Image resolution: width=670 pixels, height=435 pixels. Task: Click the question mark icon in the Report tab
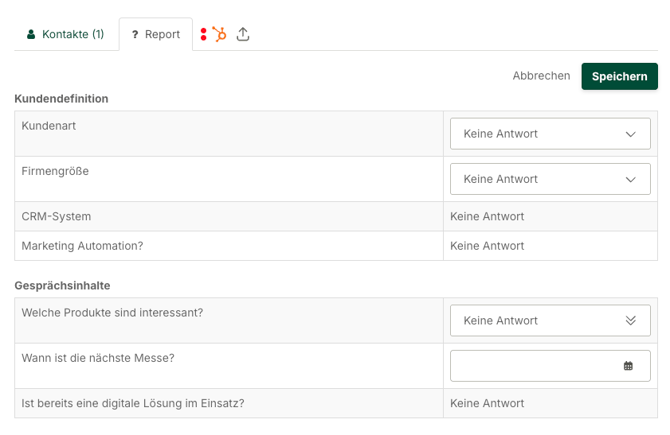(x=135, y=35)
